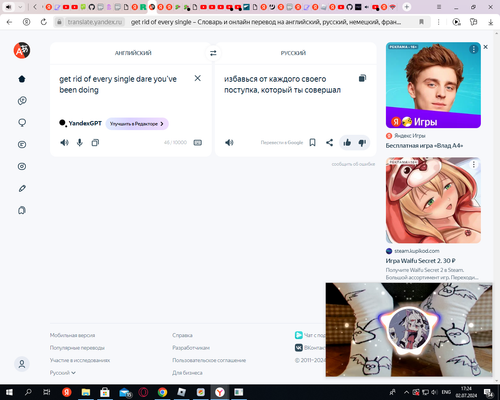
Task: Open Windows taskbar search
Action: 28,392
